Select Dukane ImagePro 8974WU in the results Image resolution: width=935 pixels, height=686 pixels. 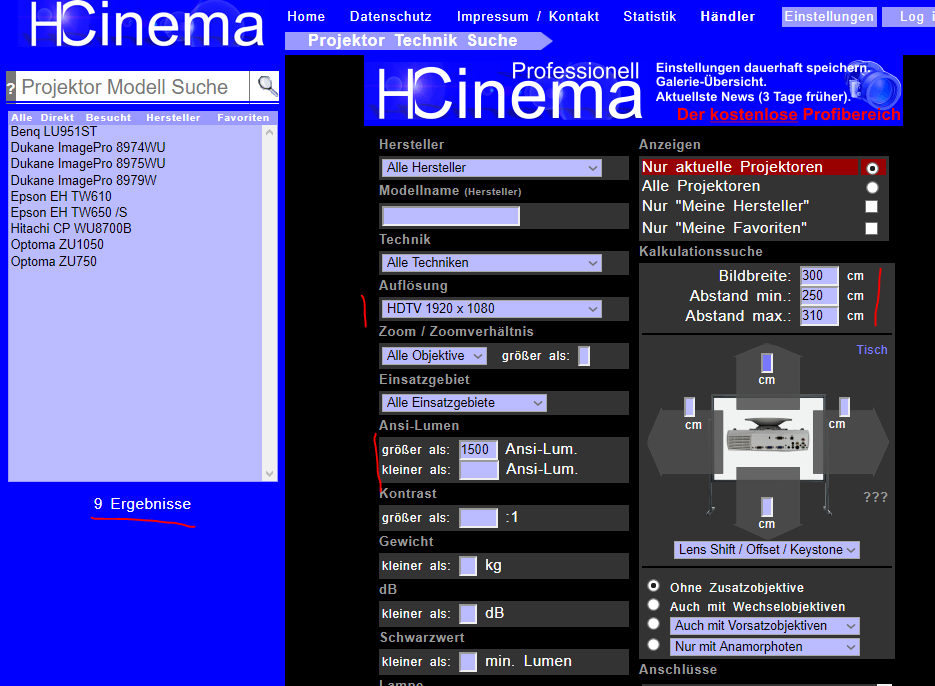[x=88, y=148]
